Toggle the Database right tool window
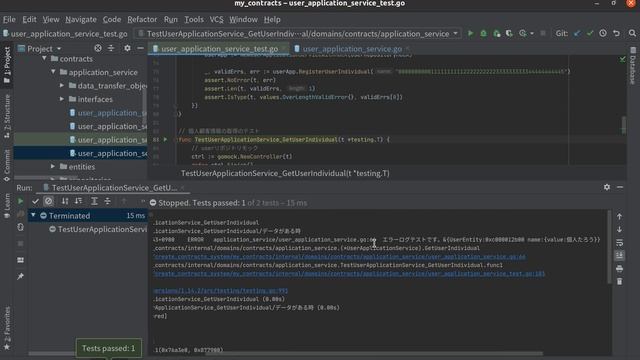Image resolution: width=640 pixels, height=360 pixels. coord(633,65)
